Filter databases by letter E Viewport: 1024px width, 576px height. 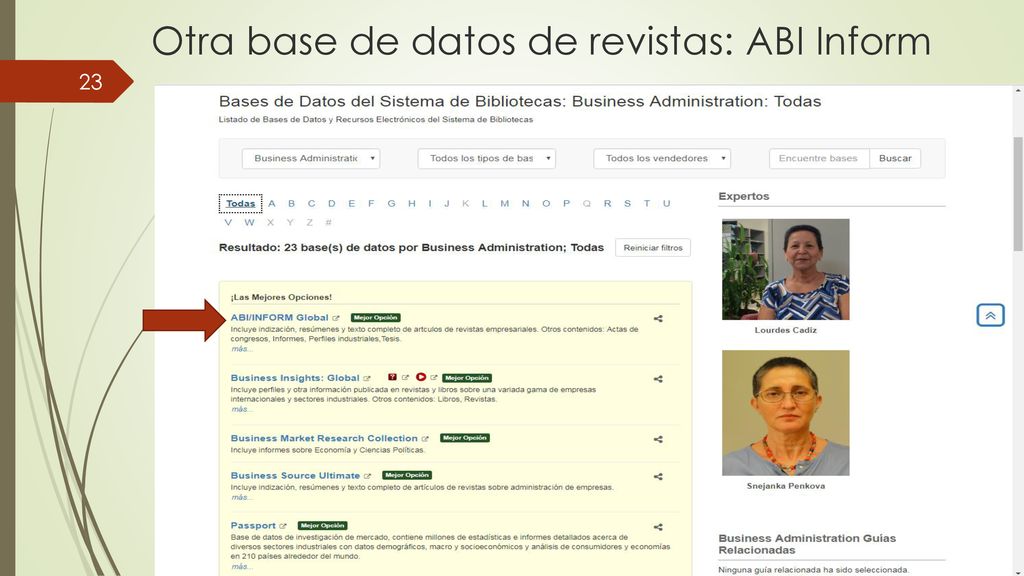click(351, 204)
